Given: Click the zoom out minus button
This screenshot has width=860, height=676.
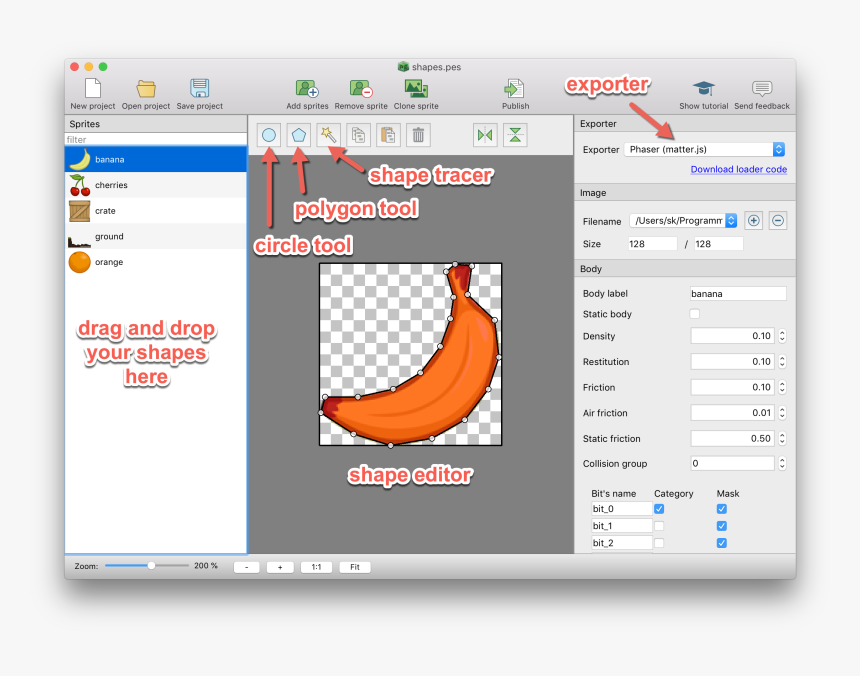Looking at the screenshot, I should coord(247,567).
